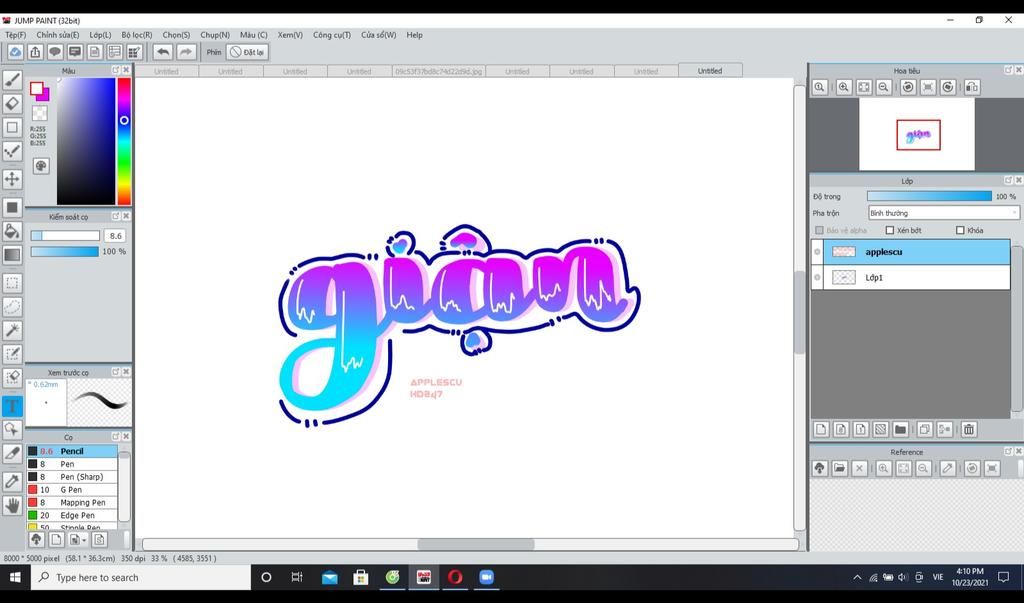Open reference image with folder icon
Screen dimensions: 1024x603
839,468
